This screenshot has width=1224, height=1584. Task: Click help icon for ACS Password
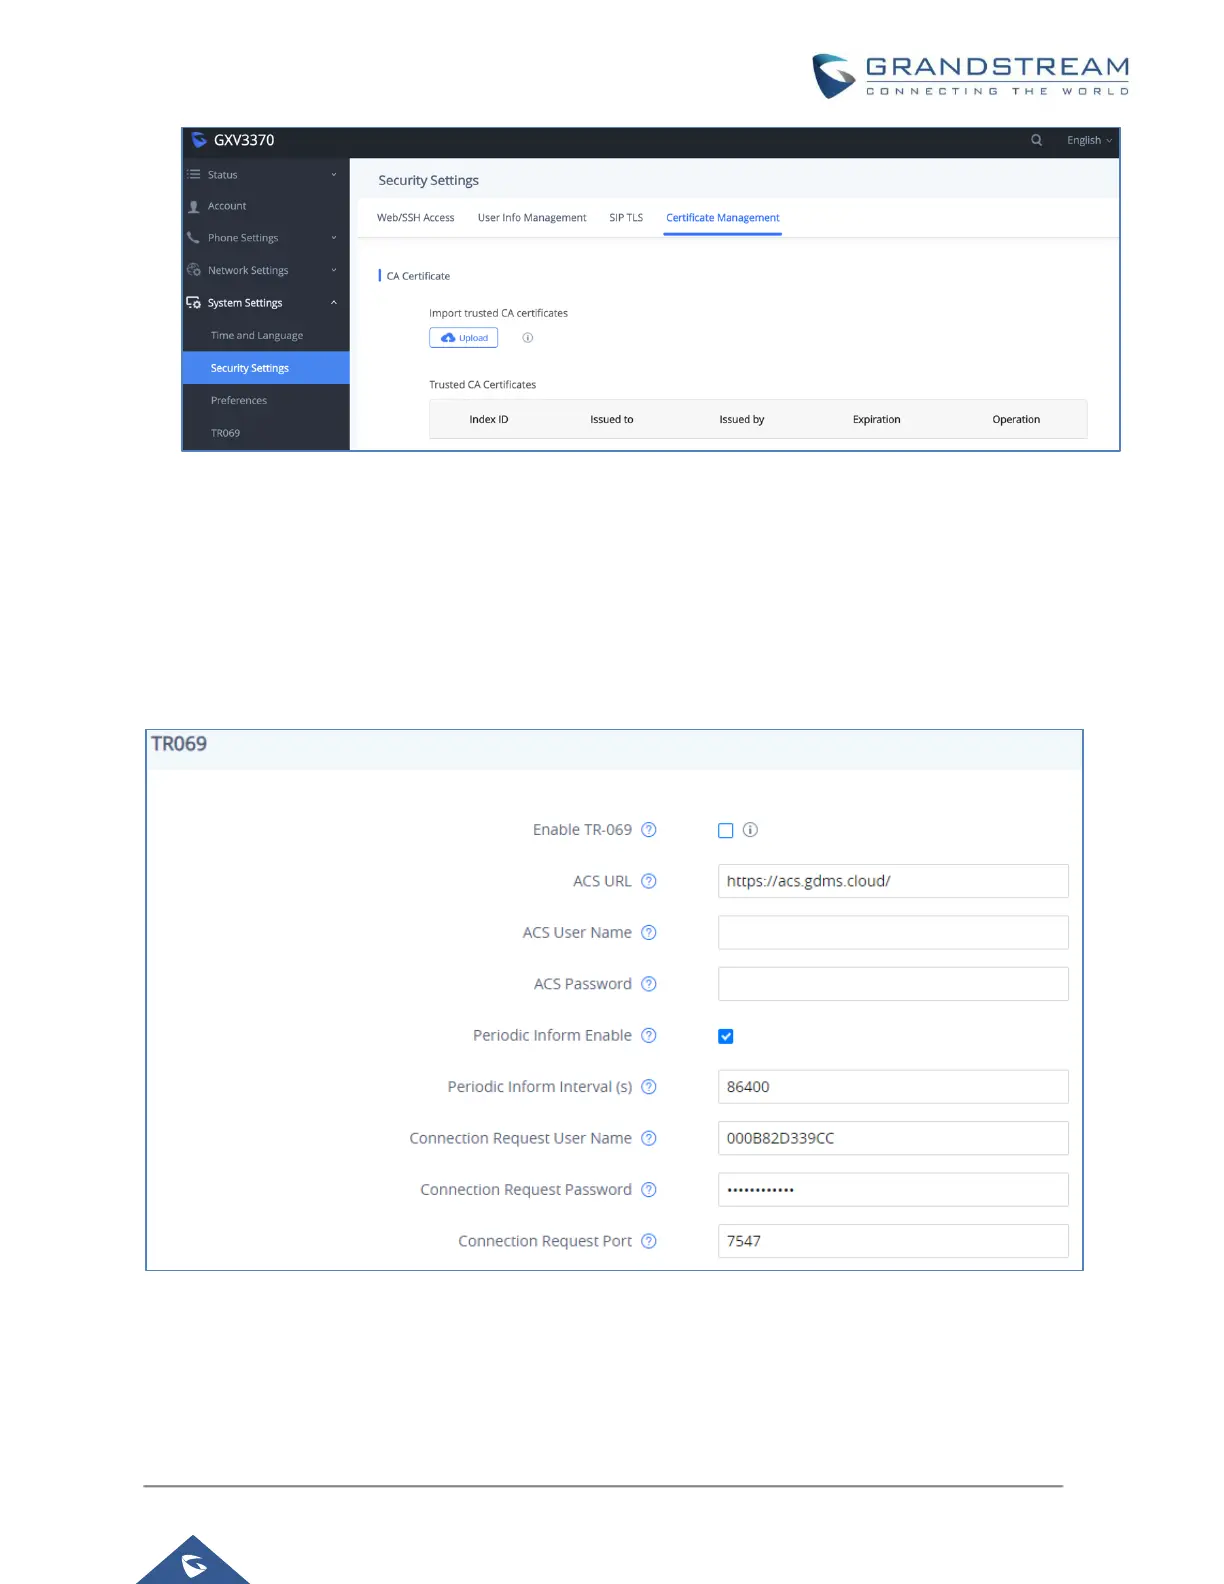pyautogui.click(x=649, y=984)
